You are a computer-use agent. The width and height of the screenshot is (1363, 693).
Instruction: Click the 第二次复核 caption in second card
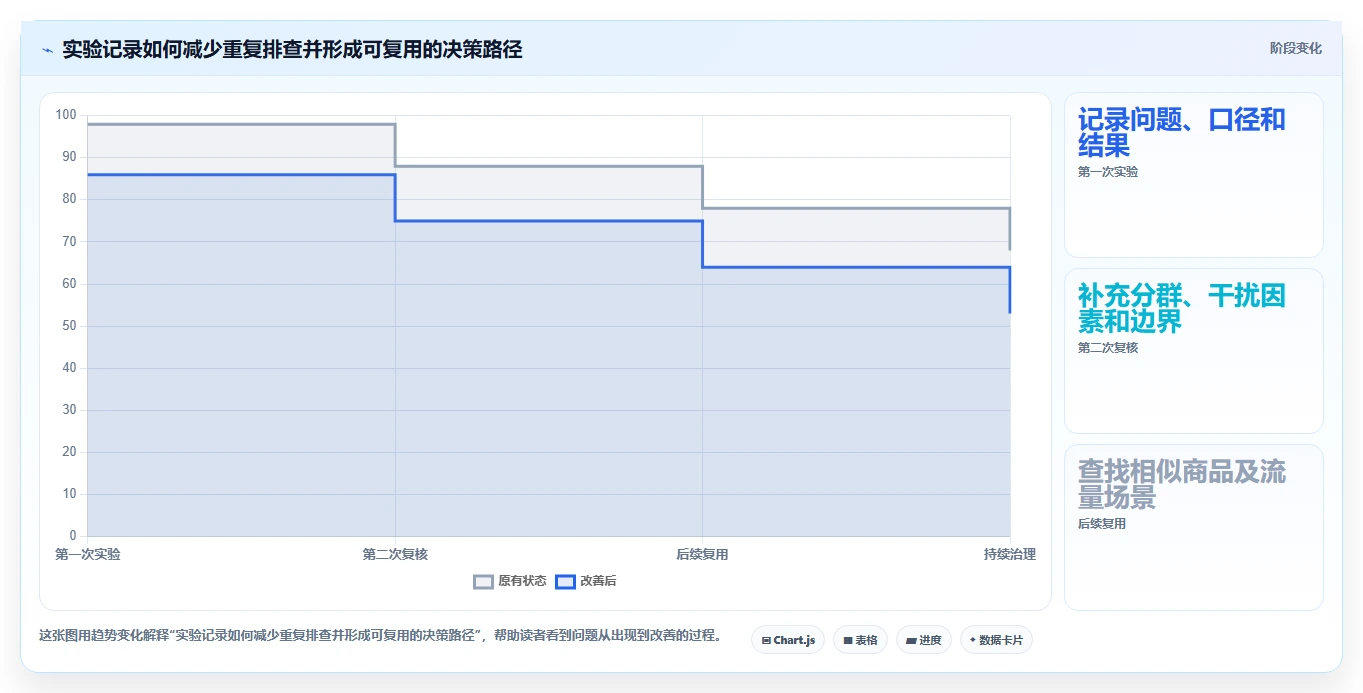point(1108,348)
